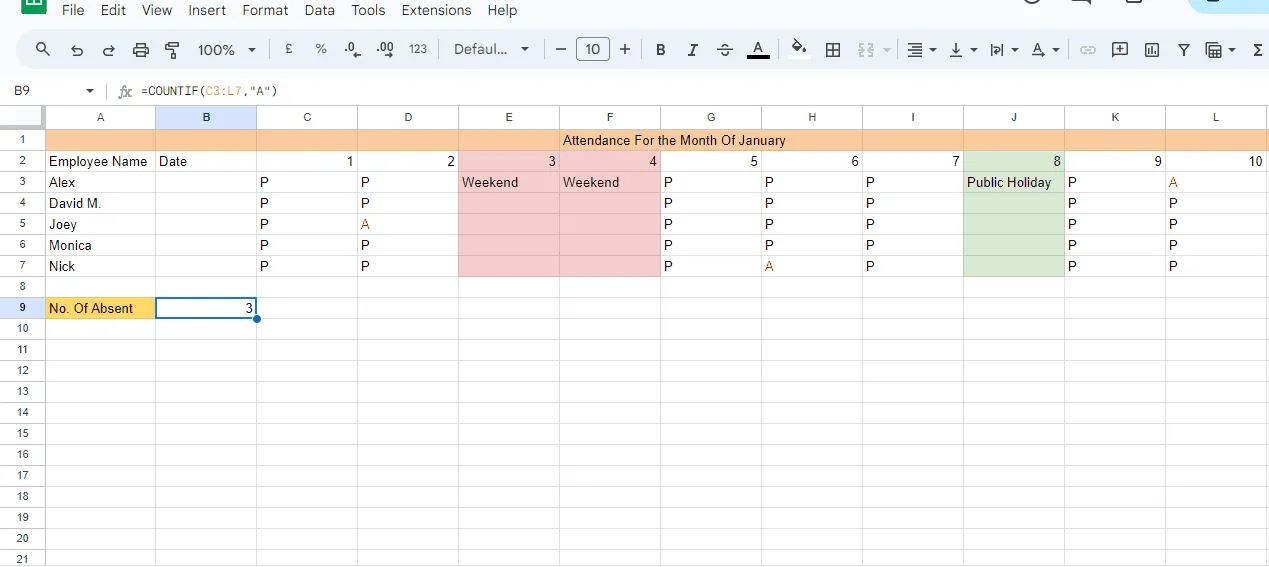Viewport: 1269px width, 567px height.
Task: Select the "Weekend" cell in column E
Action: (509, 182)
